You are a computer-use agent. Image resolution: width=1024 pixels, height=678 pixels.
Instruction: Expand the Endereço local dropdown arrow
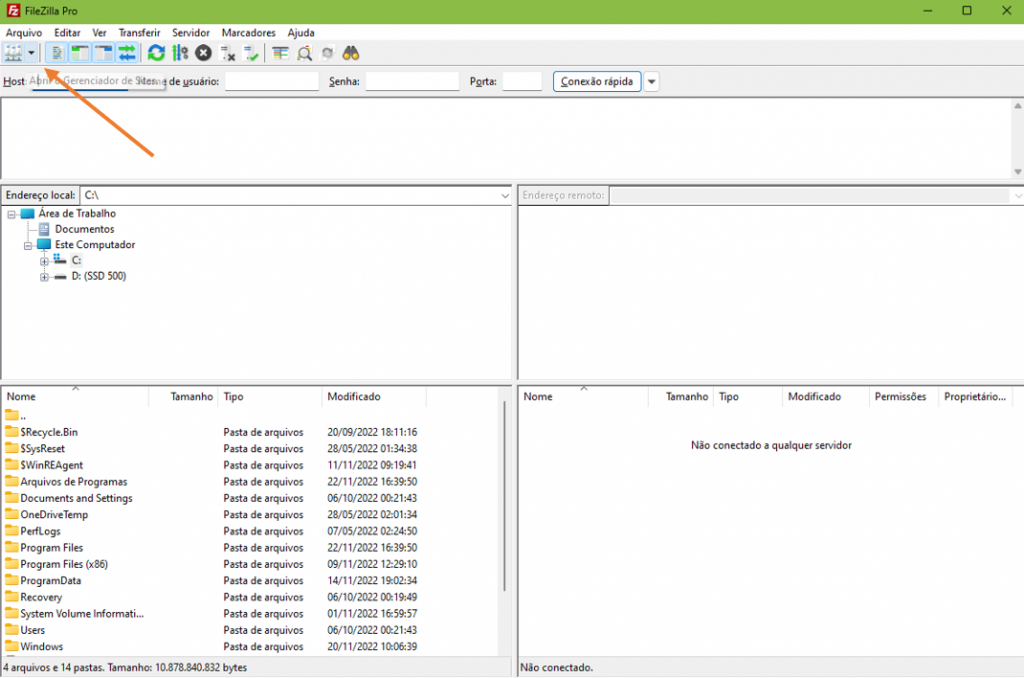[x=505, y=195]
